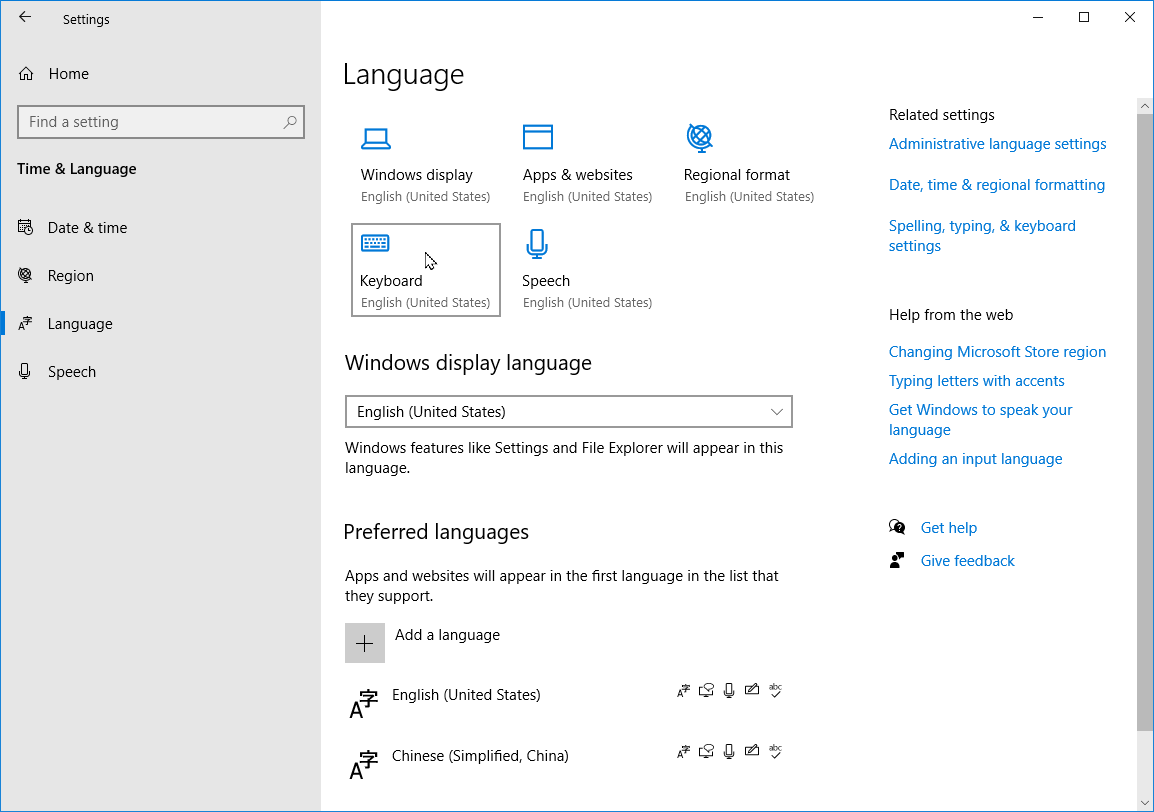The height and width of the screenshot is (812, 1154).
Task: Go to Date & time section
Action: tap(87, 228)
